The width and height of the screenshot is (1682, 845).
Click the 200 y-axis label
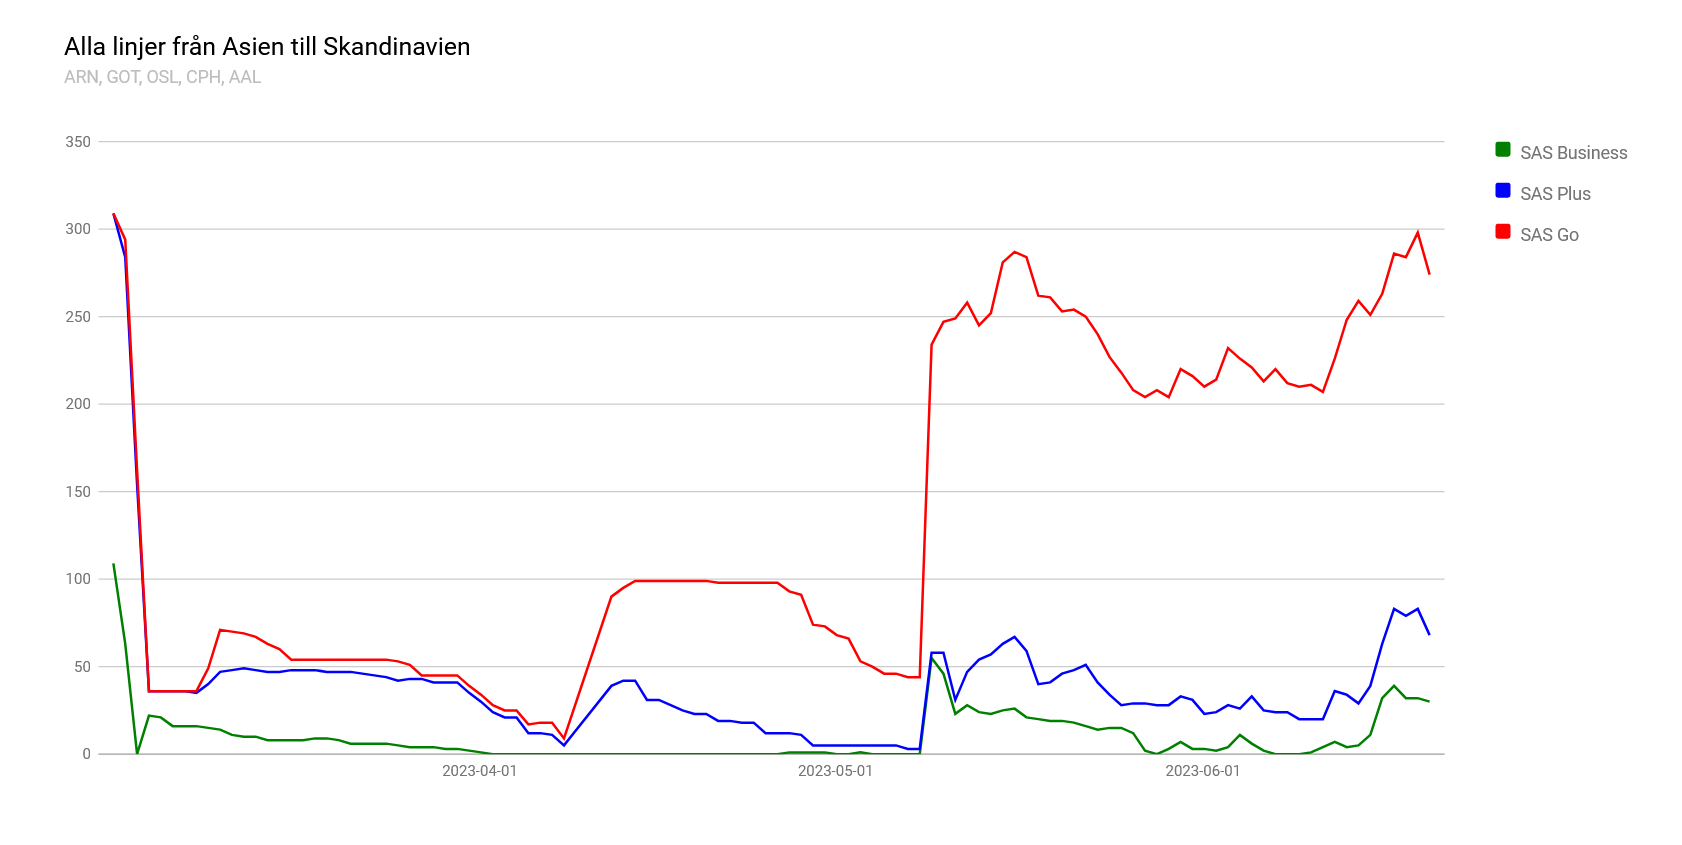point(78,404)
